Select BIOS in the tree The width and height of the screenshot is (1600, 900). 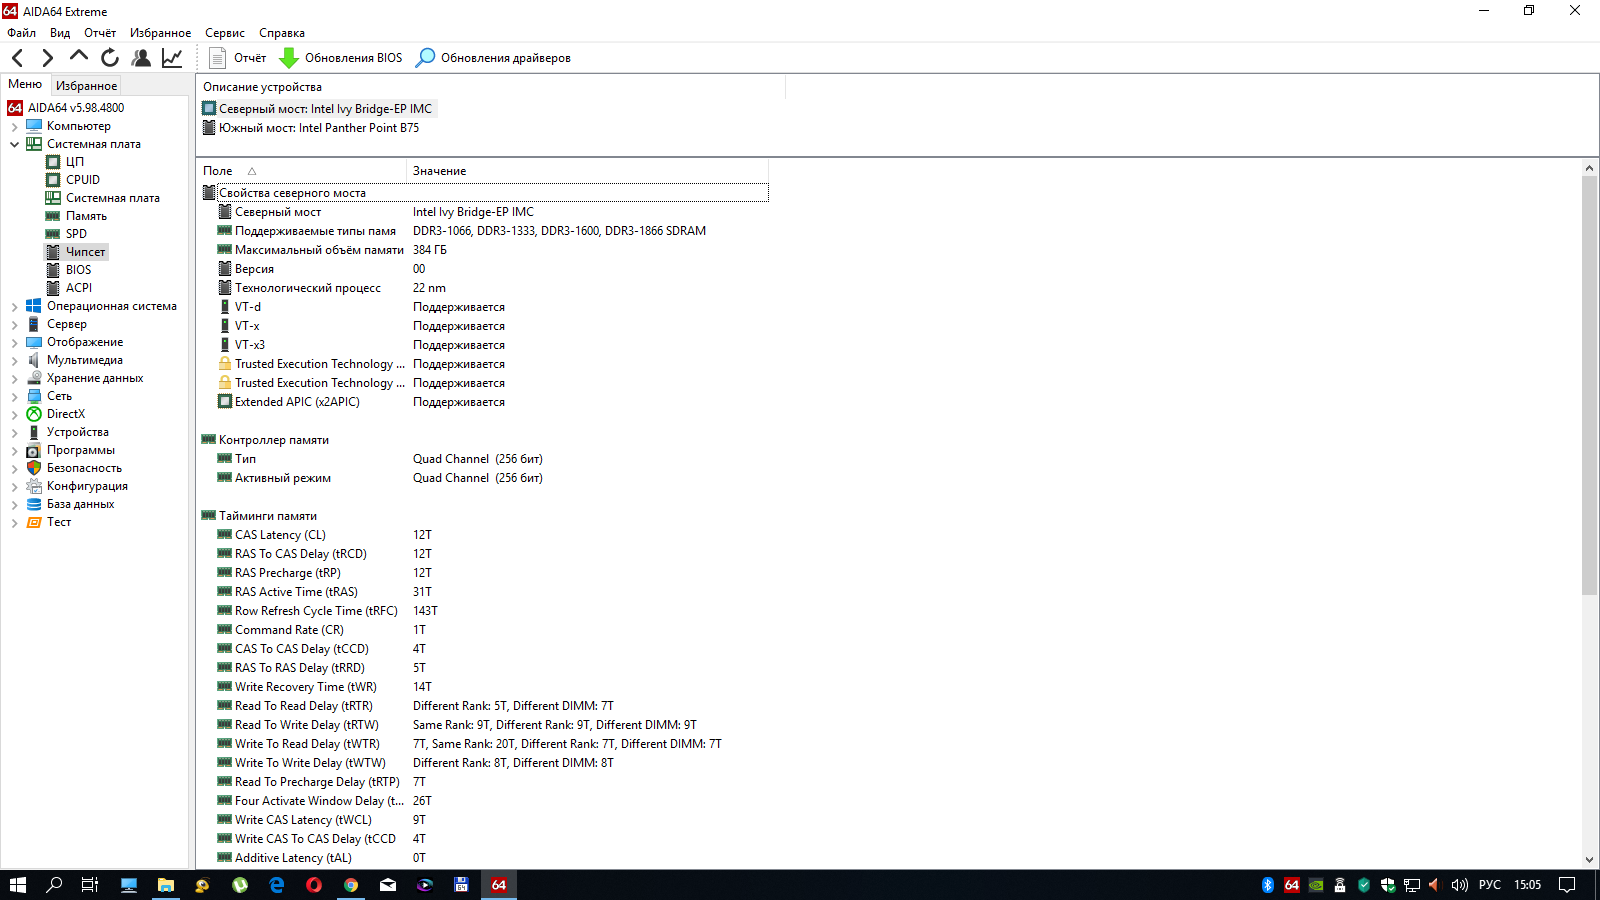click(x=78, y=270)
